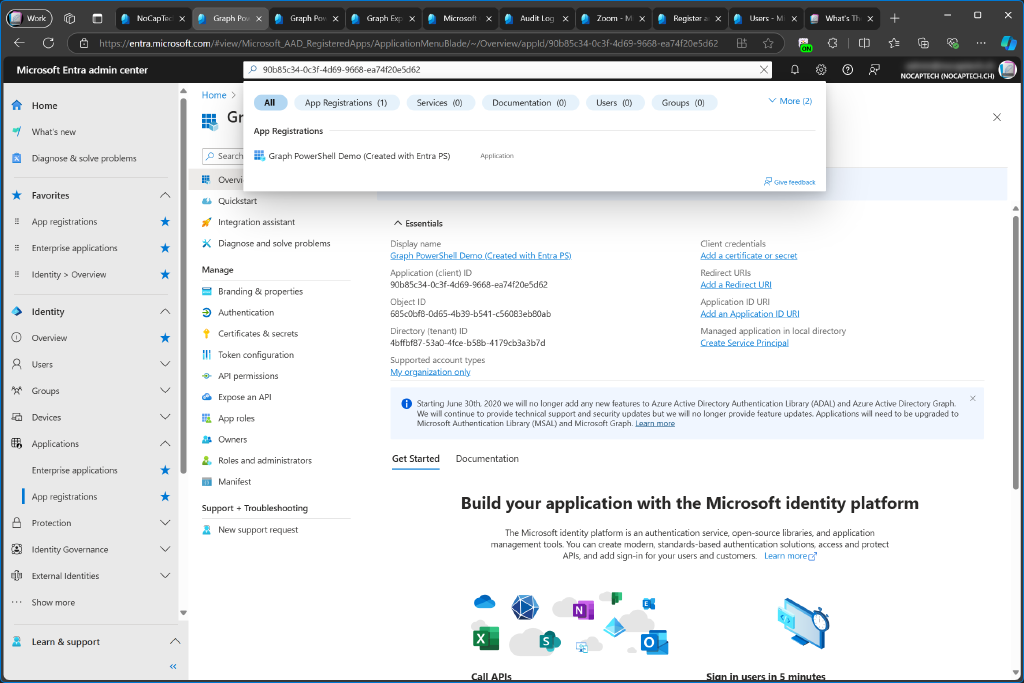This screenshot has width=1024, height=683.
Task: Unfavorite App registrations star under Favorites
Action: [165, 222]
